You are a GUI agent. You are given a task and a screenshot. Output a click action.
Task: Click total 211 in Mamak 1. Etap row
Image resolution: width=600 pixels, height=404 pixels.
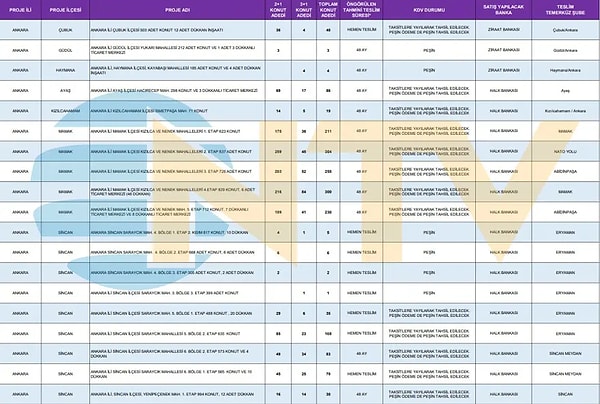[x=328, y=131]
